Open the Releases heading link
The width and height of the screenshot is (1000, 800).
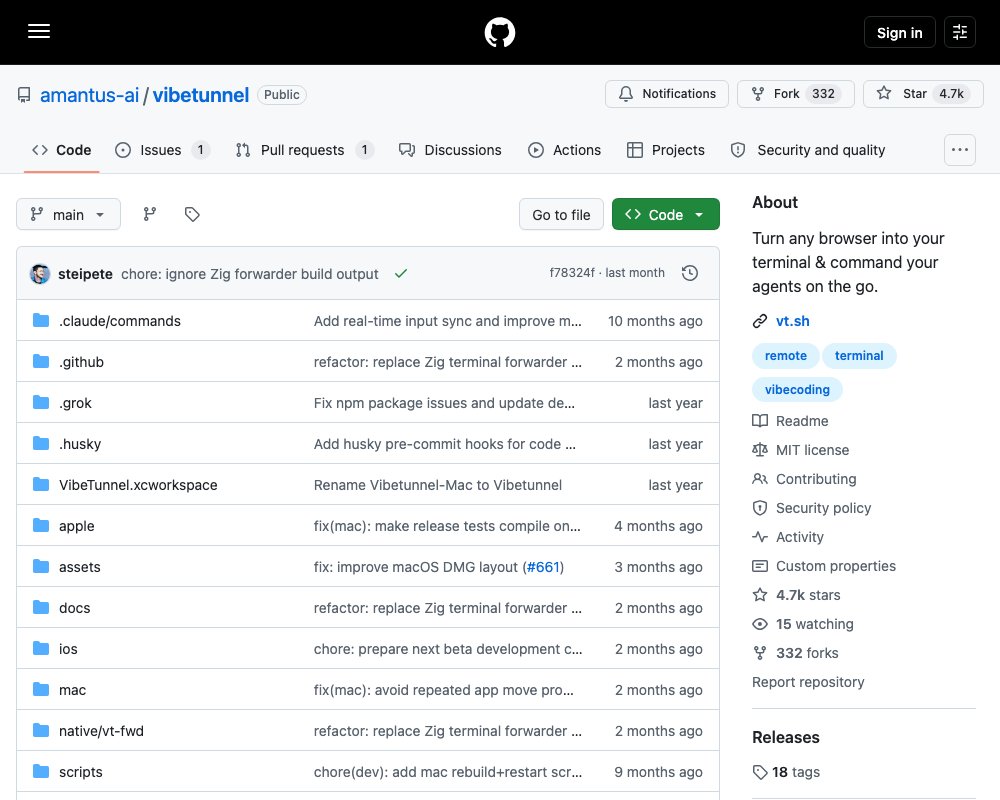pos(786,737)
